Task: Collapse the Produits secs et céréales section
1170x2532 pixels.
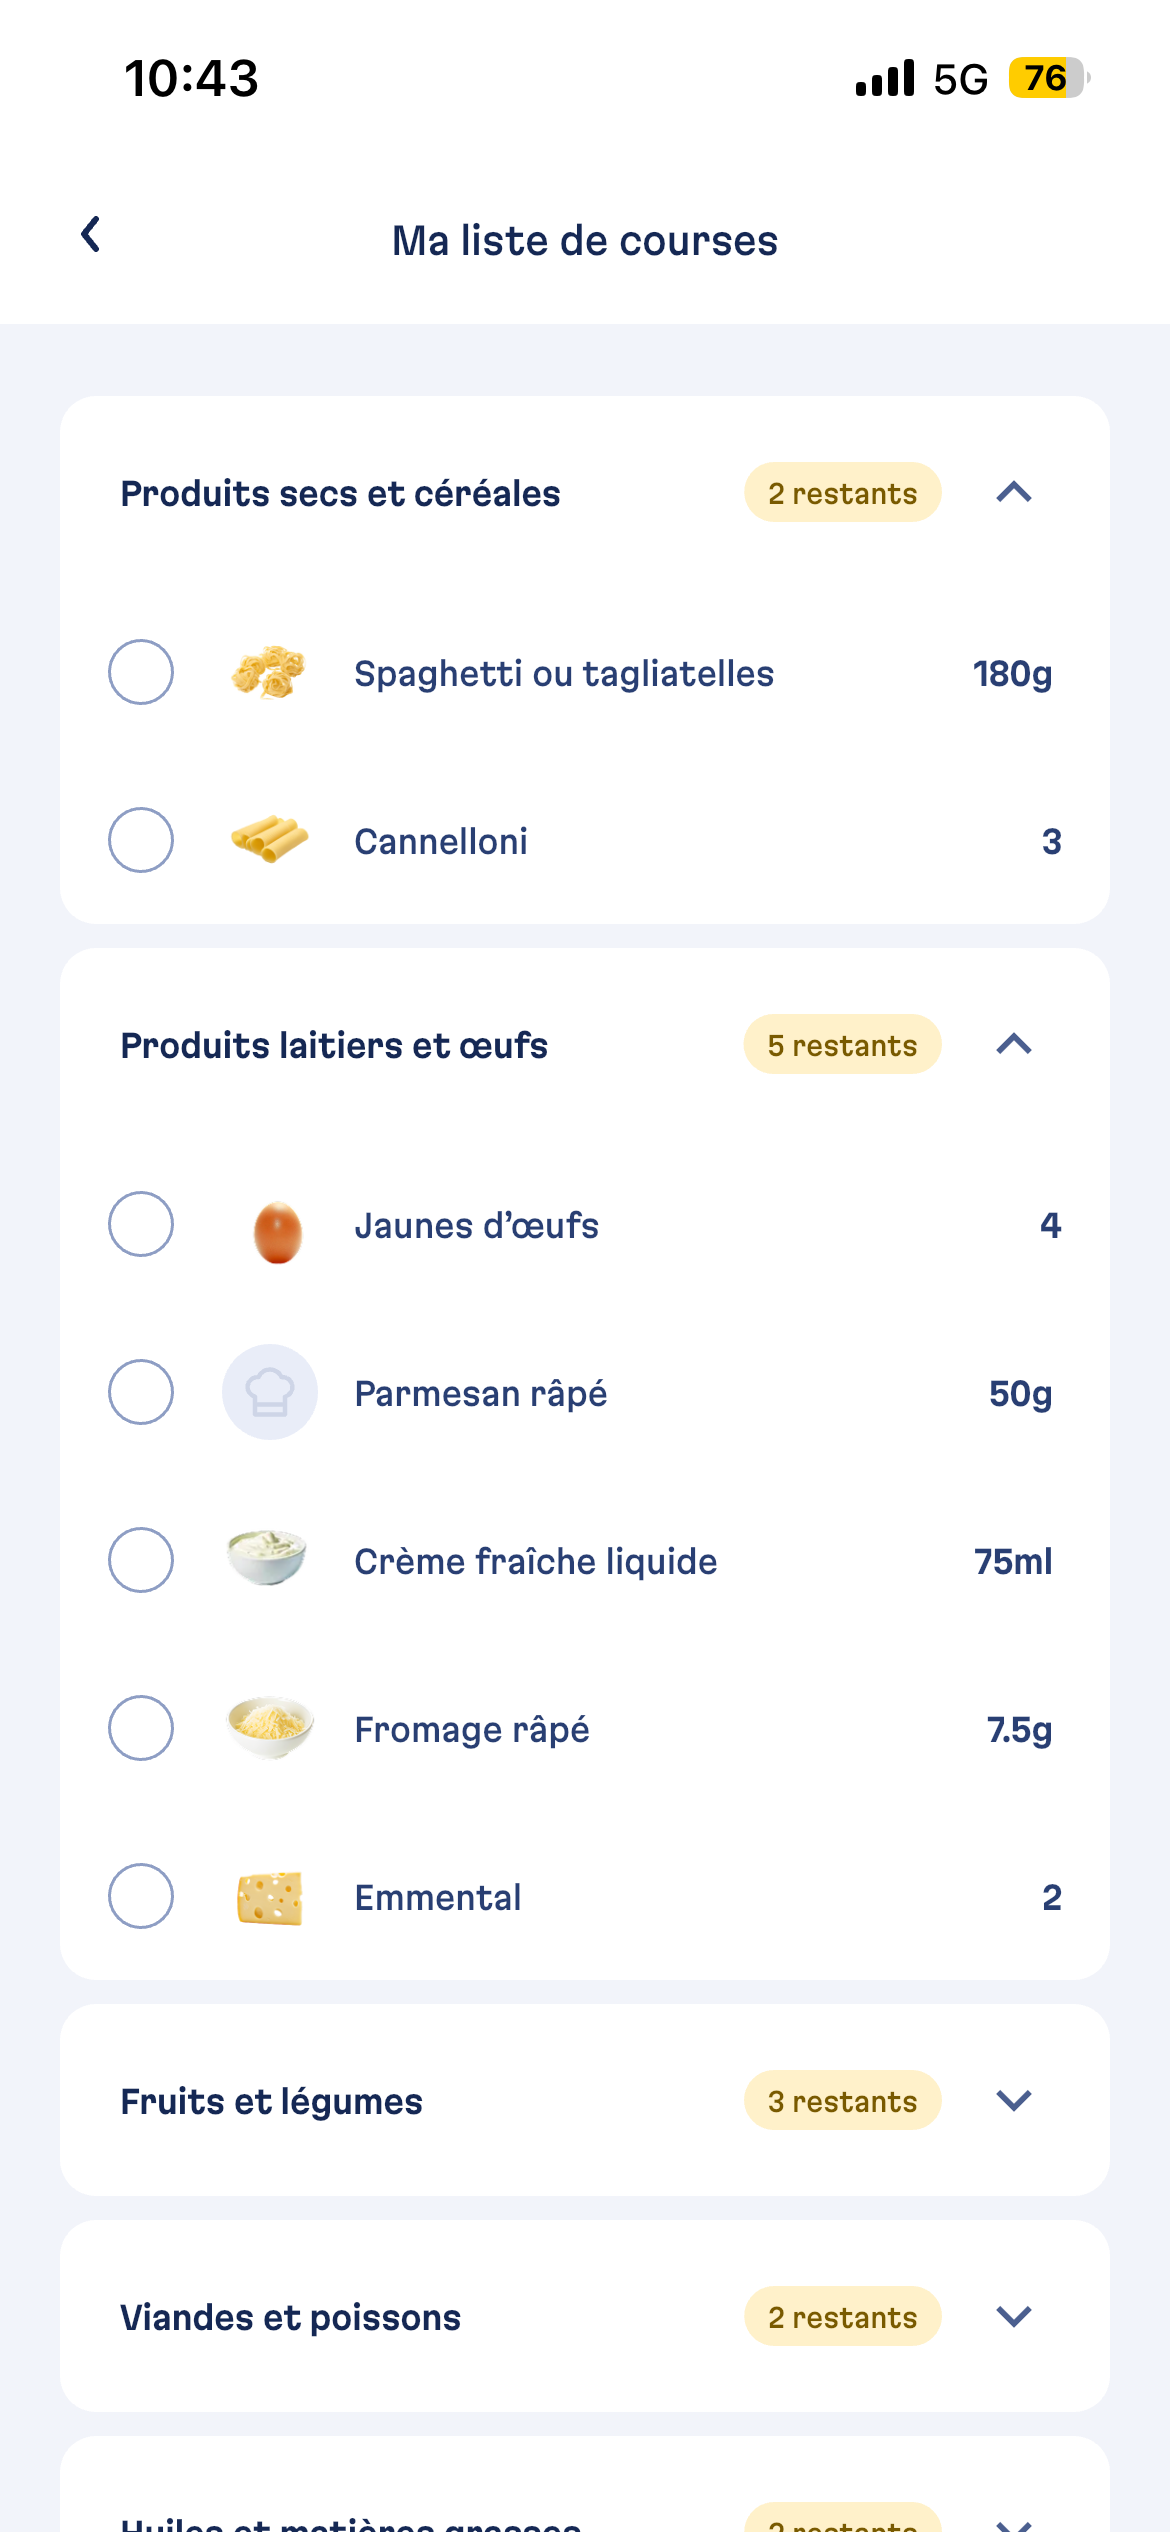Action: click(1014, 492)
